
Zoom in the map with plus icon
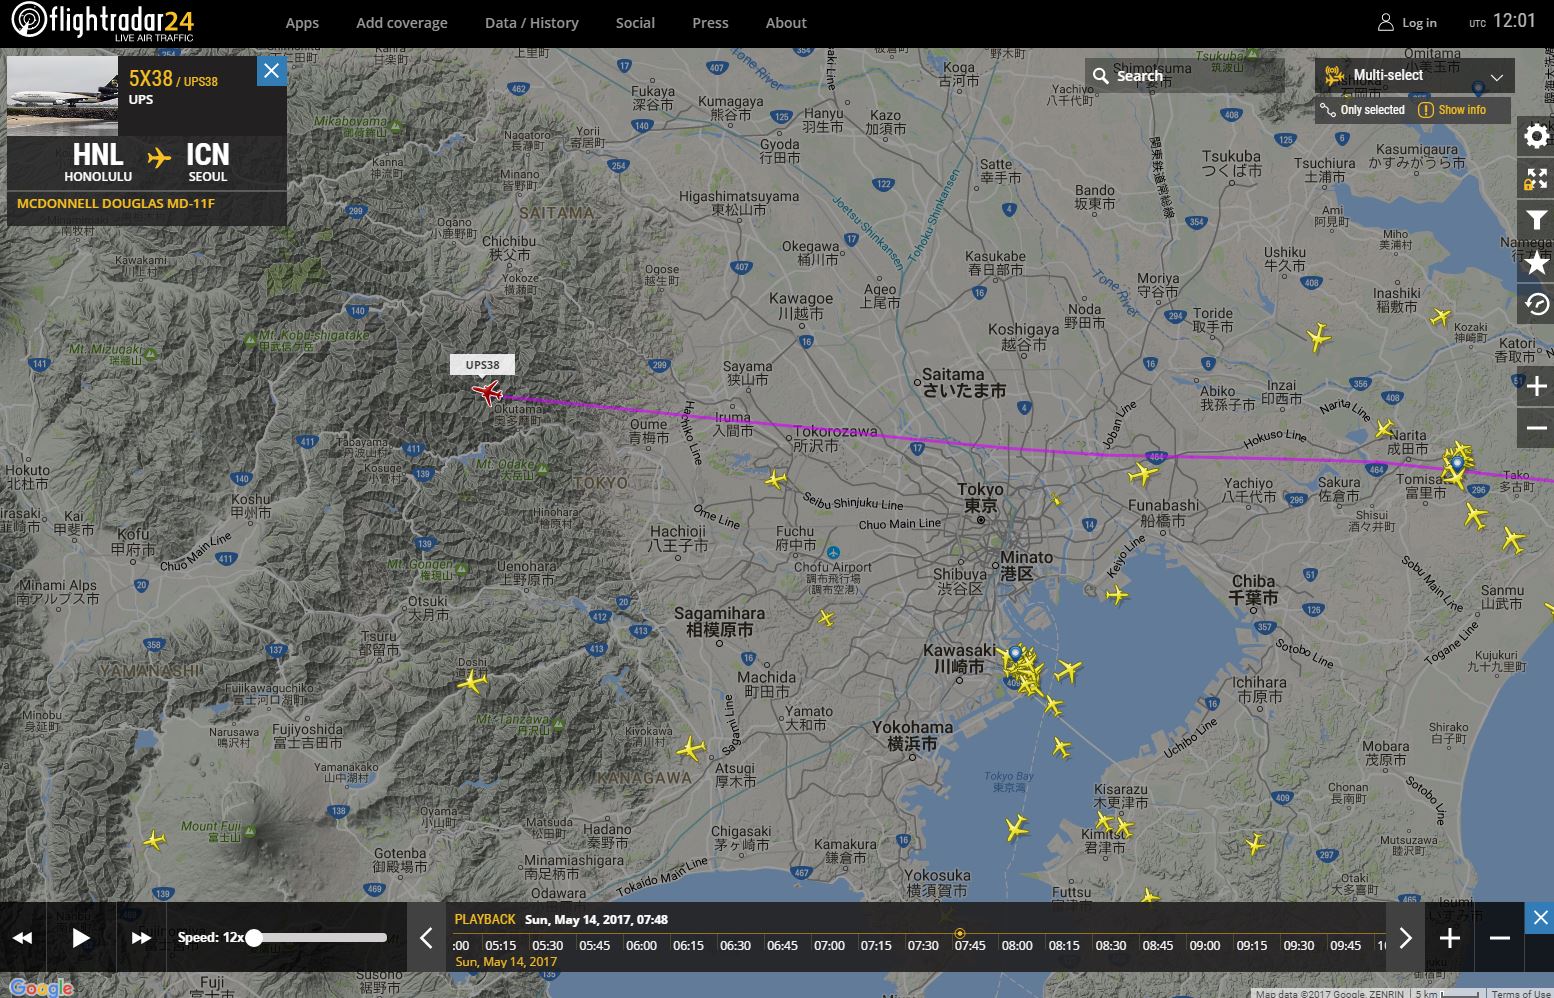1536,386
